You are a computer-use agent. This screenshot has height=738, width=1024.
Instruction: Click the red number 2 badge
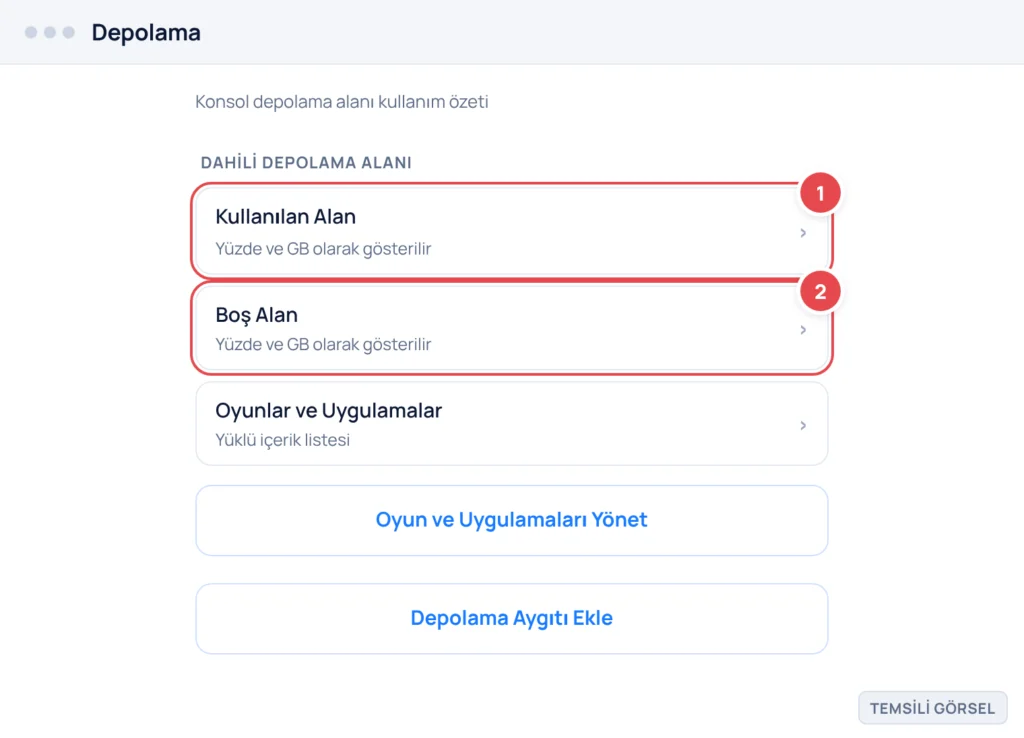[820, 292]
